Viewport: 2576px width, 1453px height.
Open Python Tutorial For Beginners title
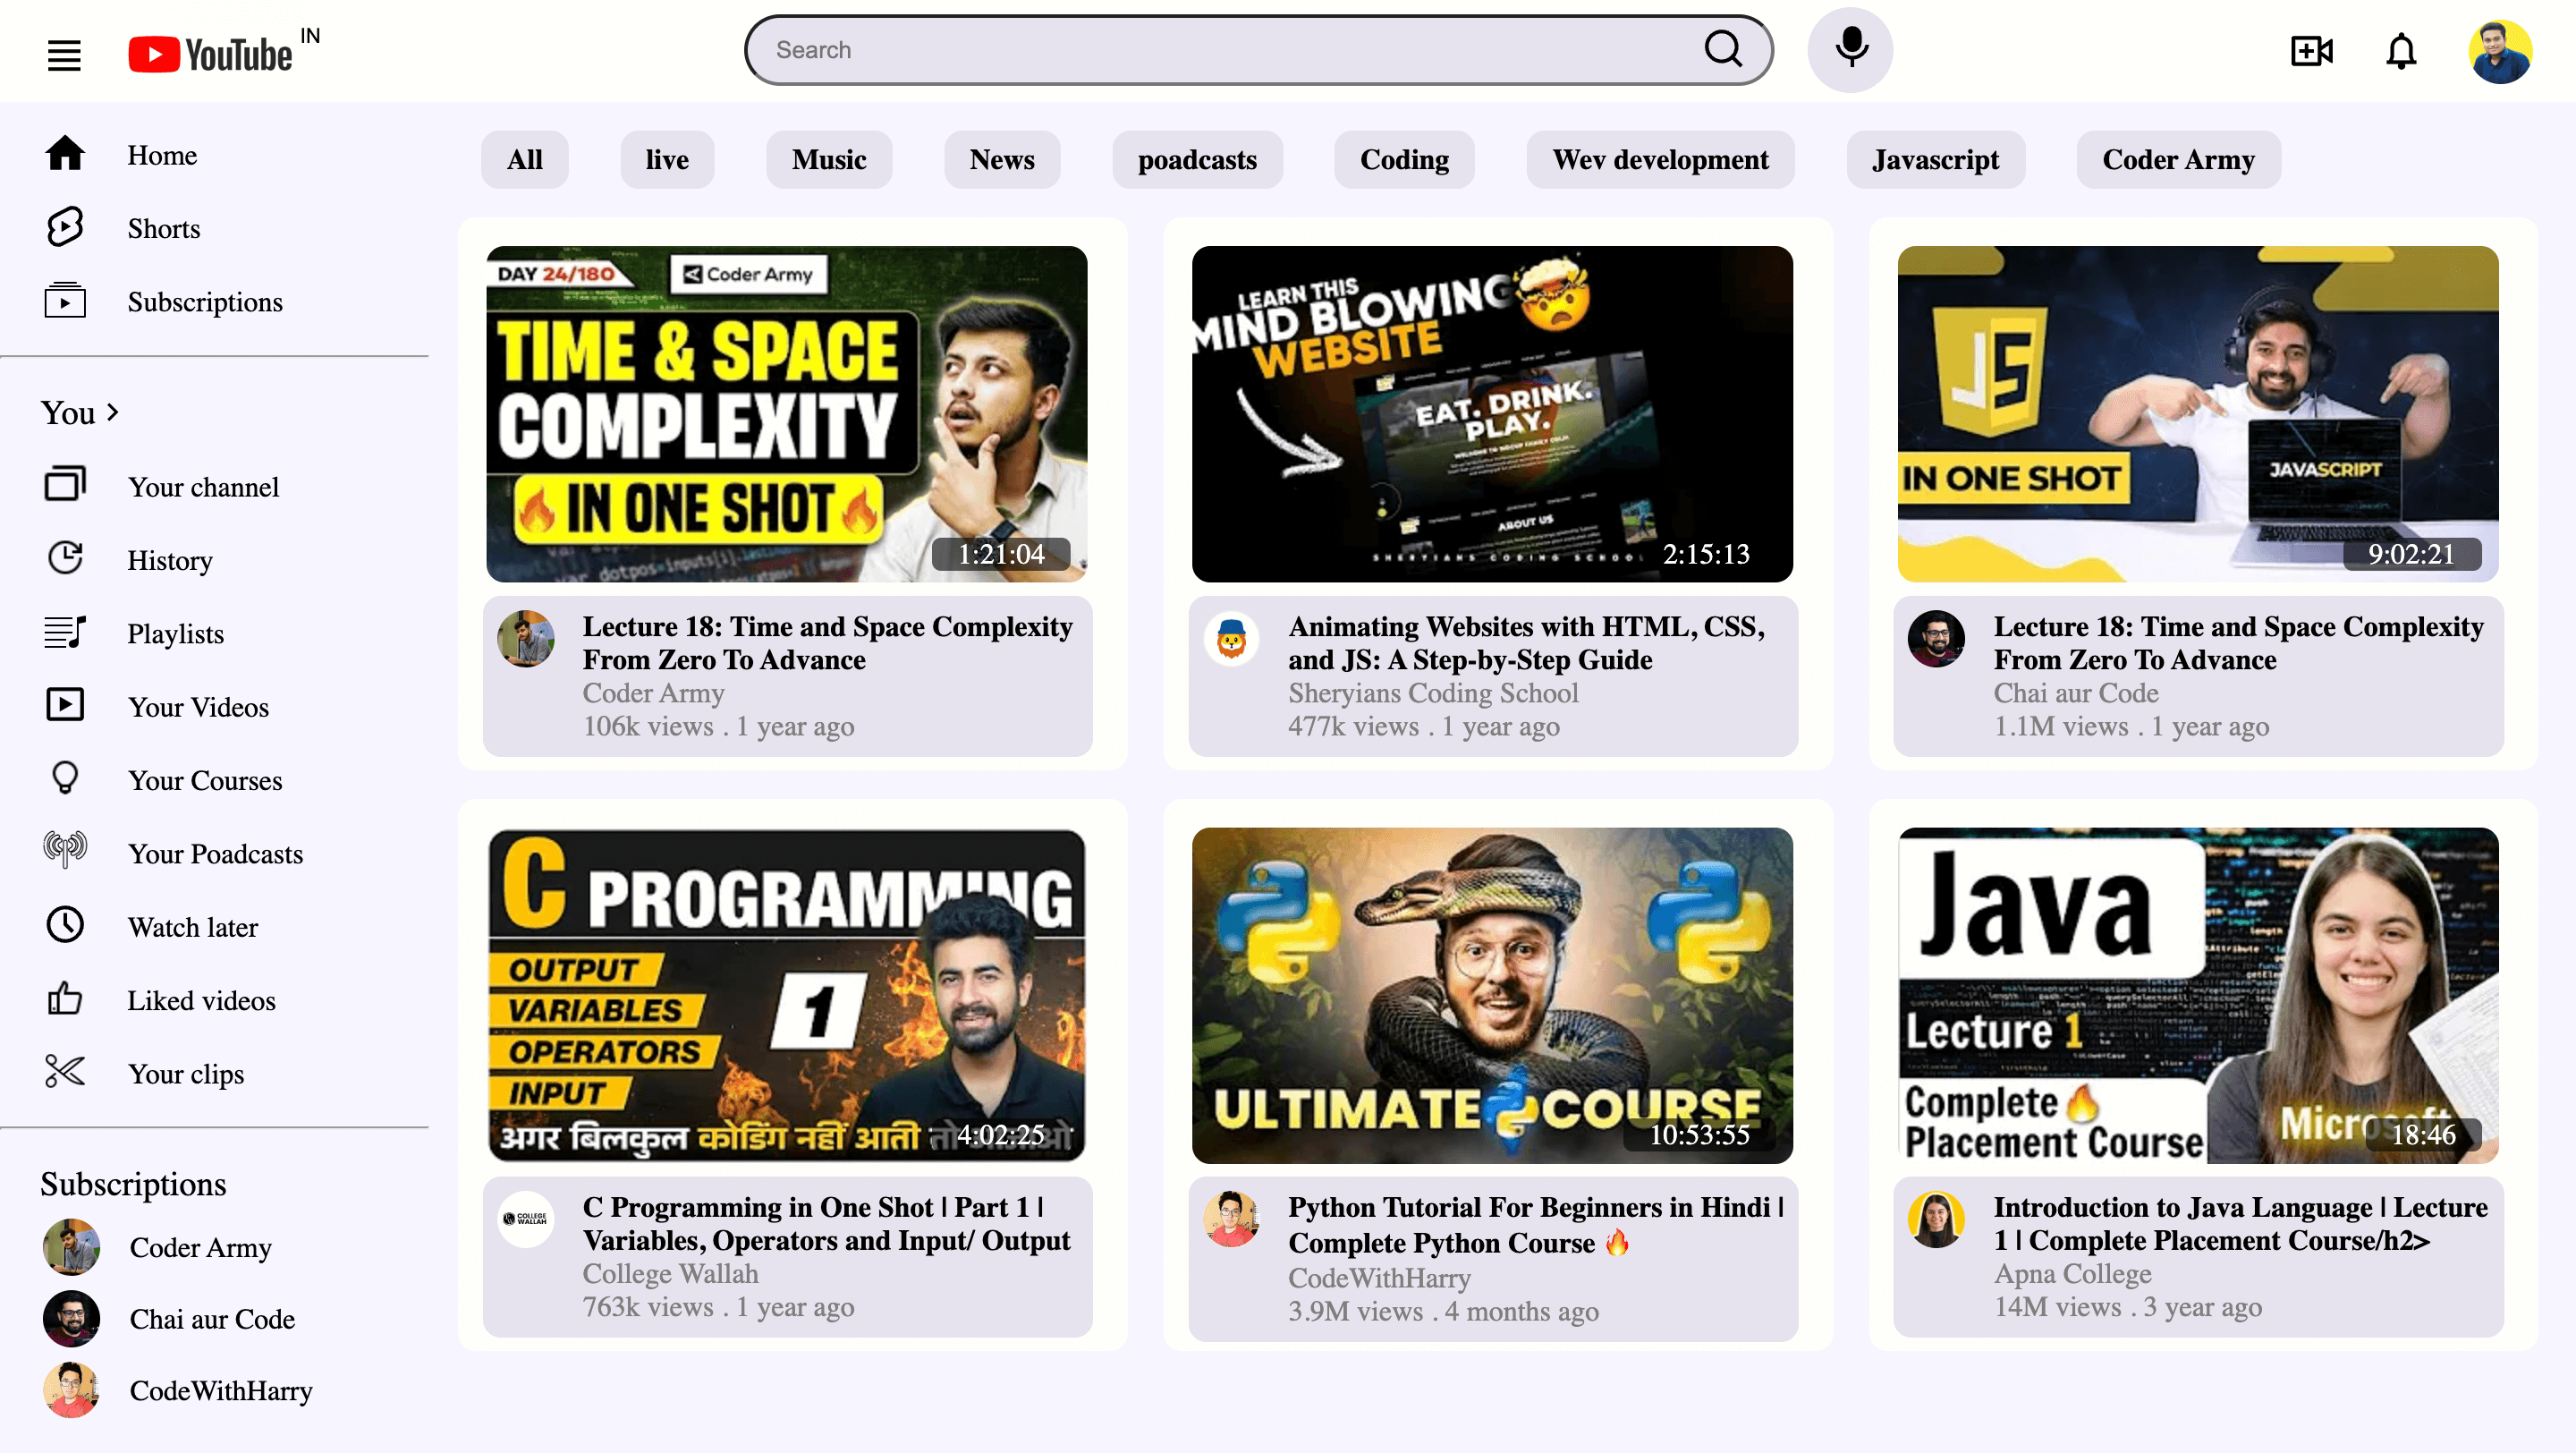1536,1225
